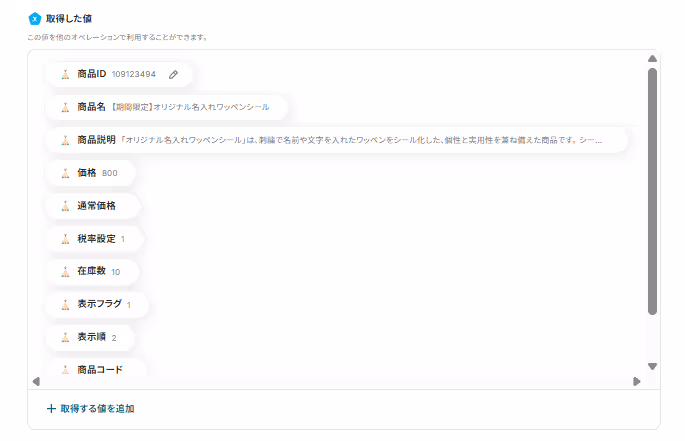The height and width of the screenshot is (441, 685).
Task: Click the app icon on 税率設定 row
Action: (65, 239)
